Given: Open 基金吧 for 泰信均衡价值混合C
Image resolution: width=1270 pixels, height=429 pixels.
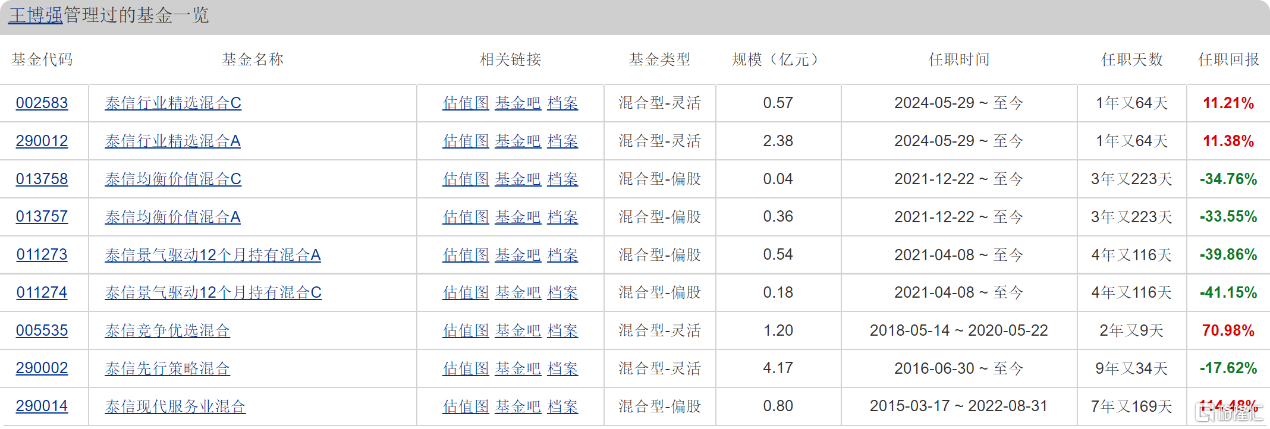Looking at the screenshot, I should 518,179.
